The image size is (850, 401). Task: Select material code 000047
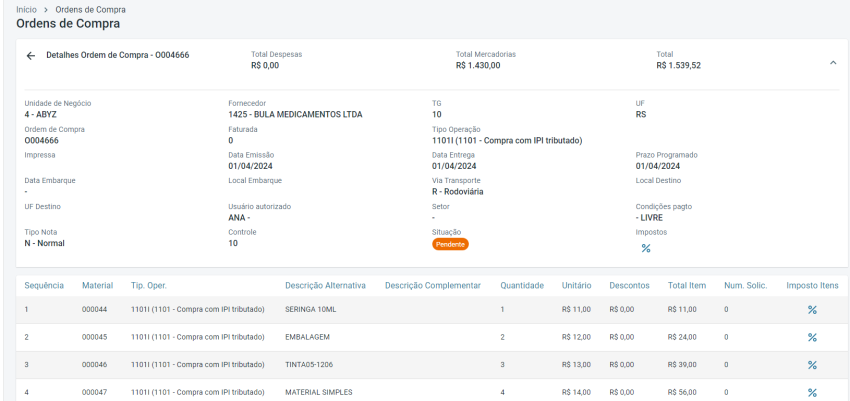click(x=94, y=392)
